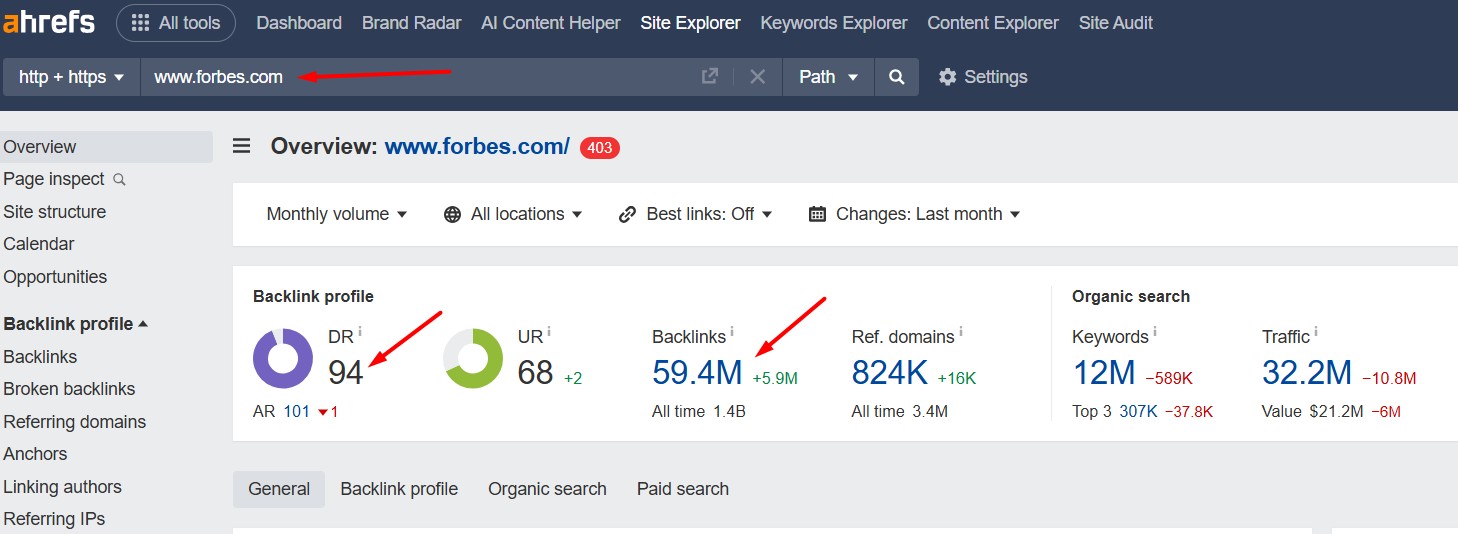Open the All tools menu
The width and height of the screenshot is (1458, 534).
(x=176, y=23)
